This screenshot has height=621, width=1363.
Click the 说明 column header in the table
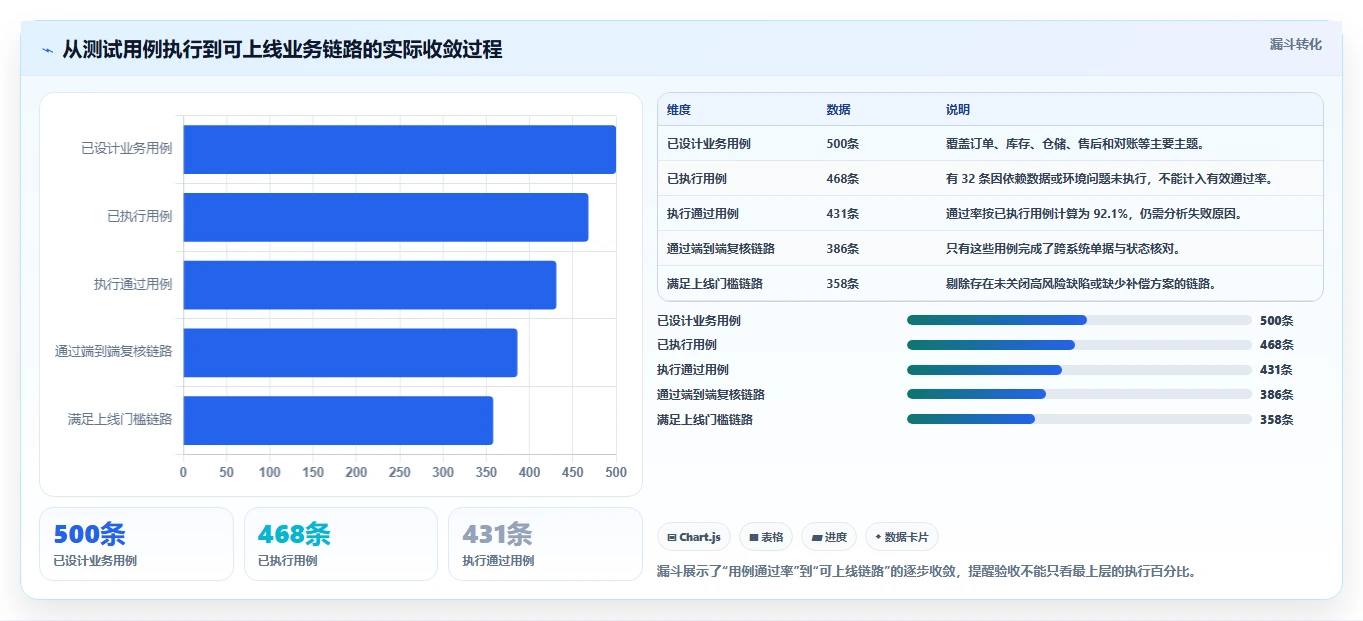(958, 110)
